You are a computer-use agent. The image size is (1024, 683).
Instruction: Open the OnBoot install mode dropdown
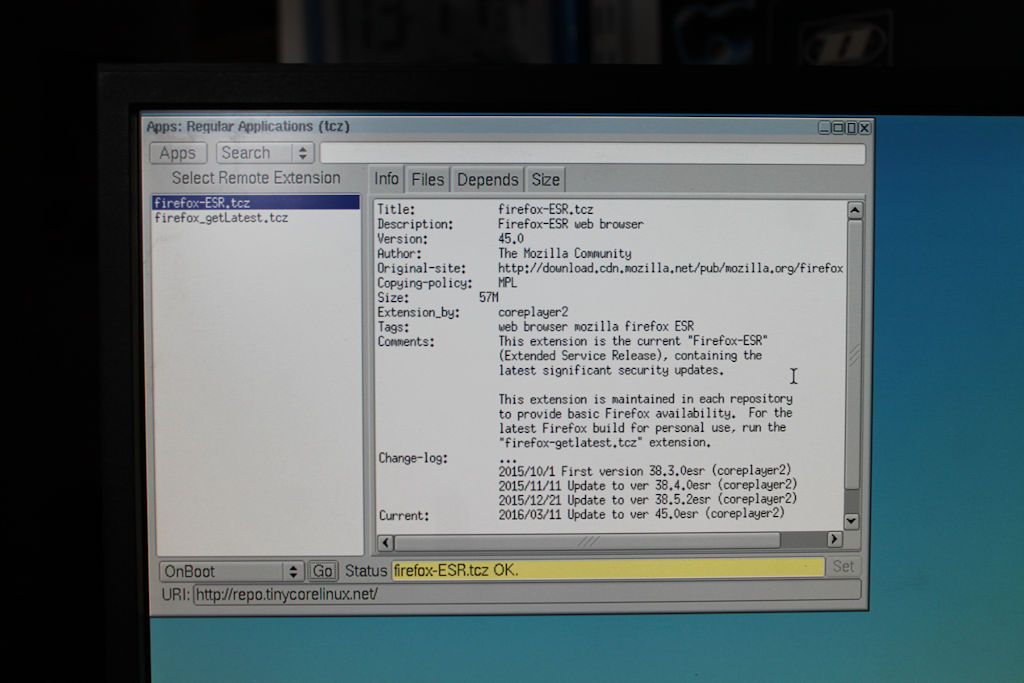[x=231, y=571]
